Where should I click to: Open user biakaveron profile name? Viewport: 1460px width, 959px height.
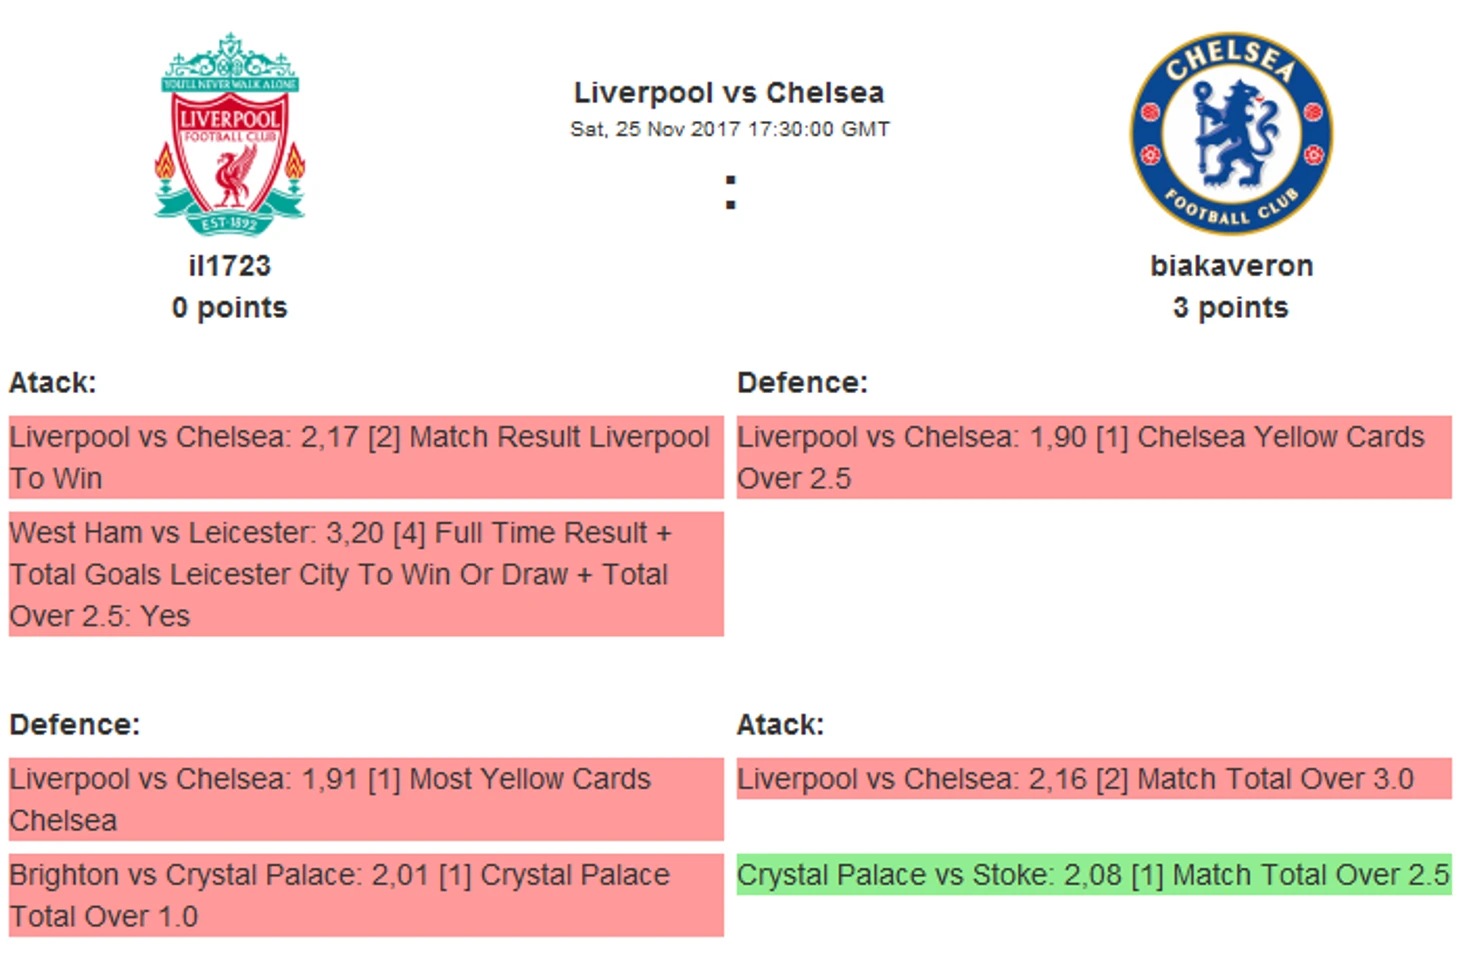click(1231, 266)
